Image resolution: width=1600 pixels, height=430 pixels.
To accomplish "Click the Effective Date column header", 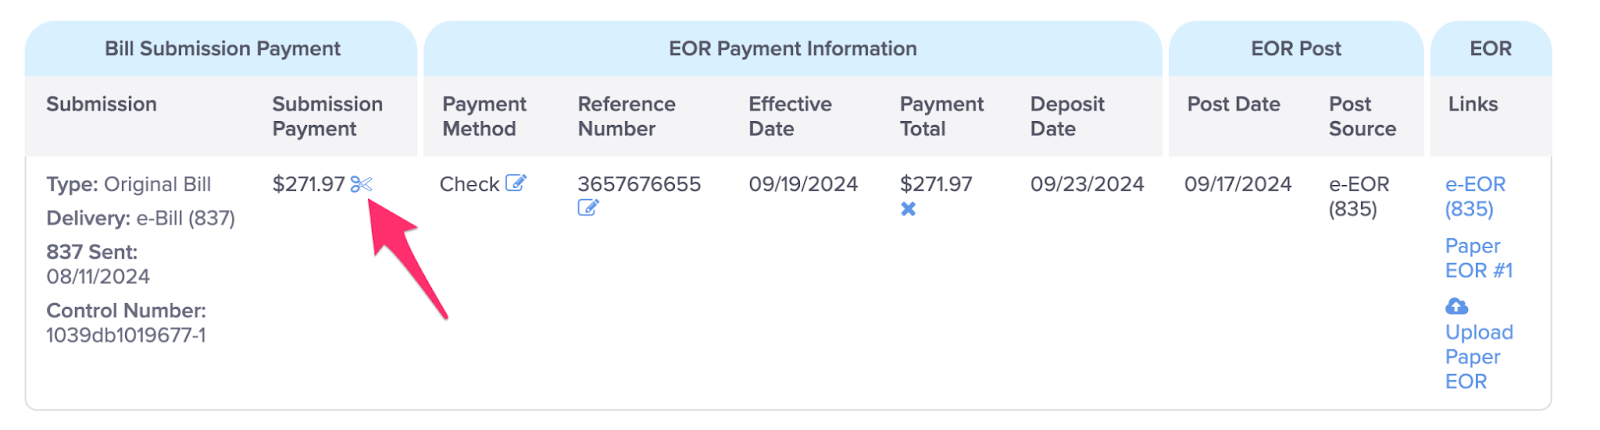I will click(x=790, y=116).
